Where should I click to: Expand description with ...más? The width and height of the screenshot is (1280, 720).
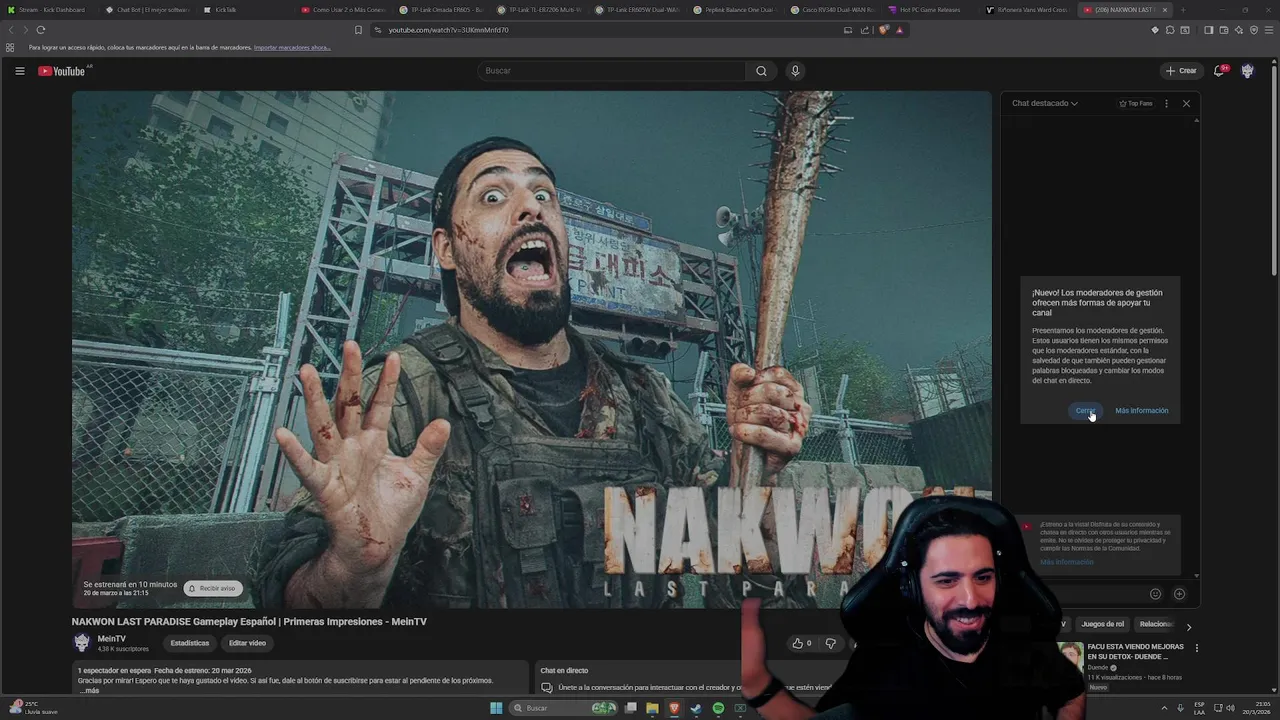pos(89,691)
